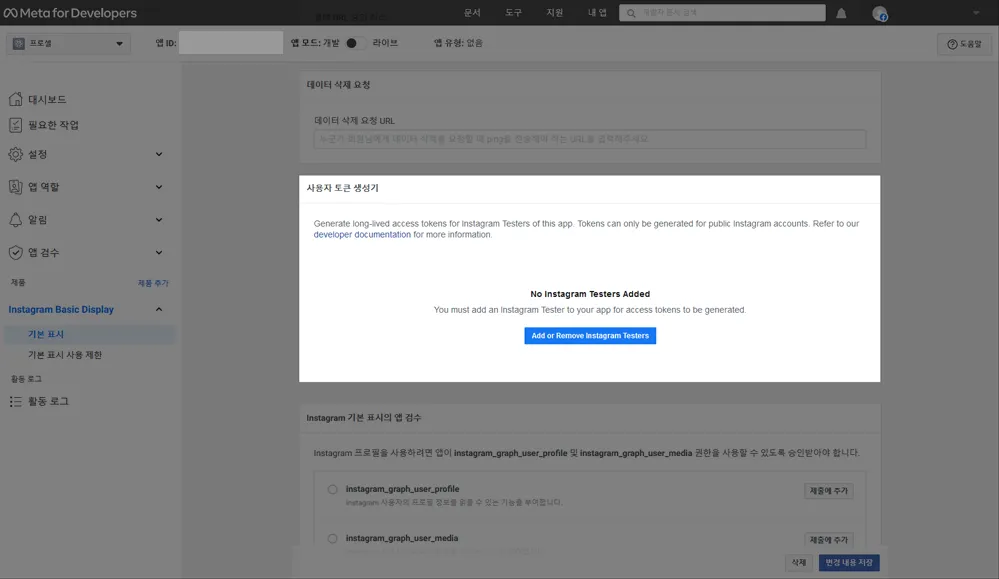Image resolution: width=999 pixels, height=579 pixels.
Task: Click 제출에 추가 for instagram_graph_user_media
Action: (x=828, y=540)
